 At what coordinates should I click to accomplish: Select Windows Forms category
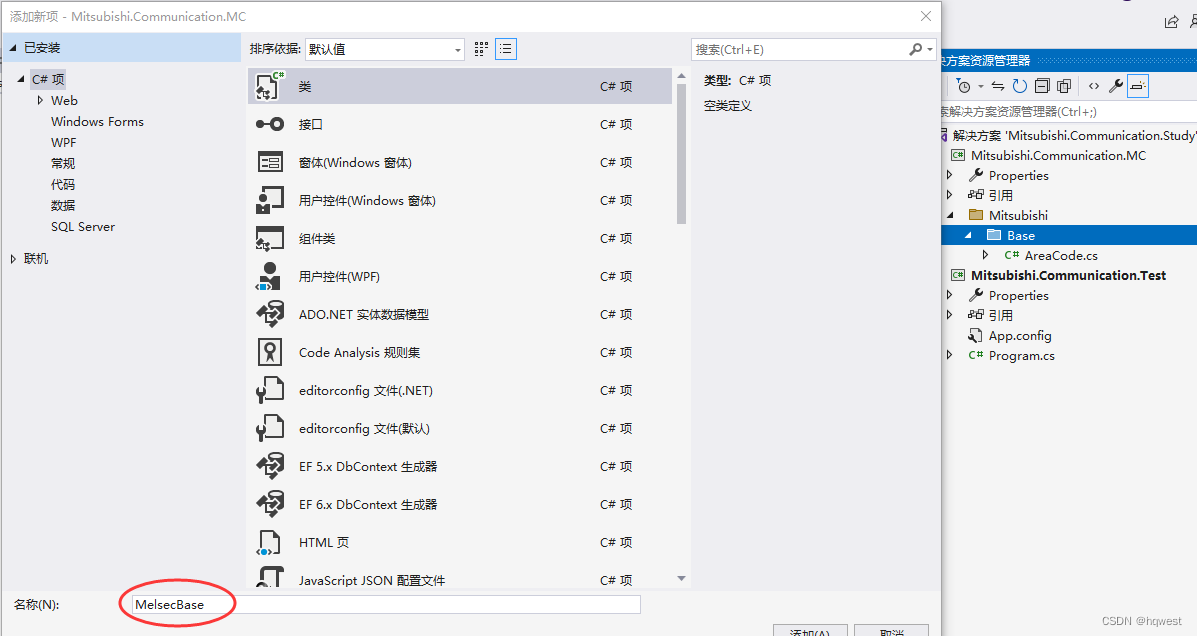(x=97, y=121)
